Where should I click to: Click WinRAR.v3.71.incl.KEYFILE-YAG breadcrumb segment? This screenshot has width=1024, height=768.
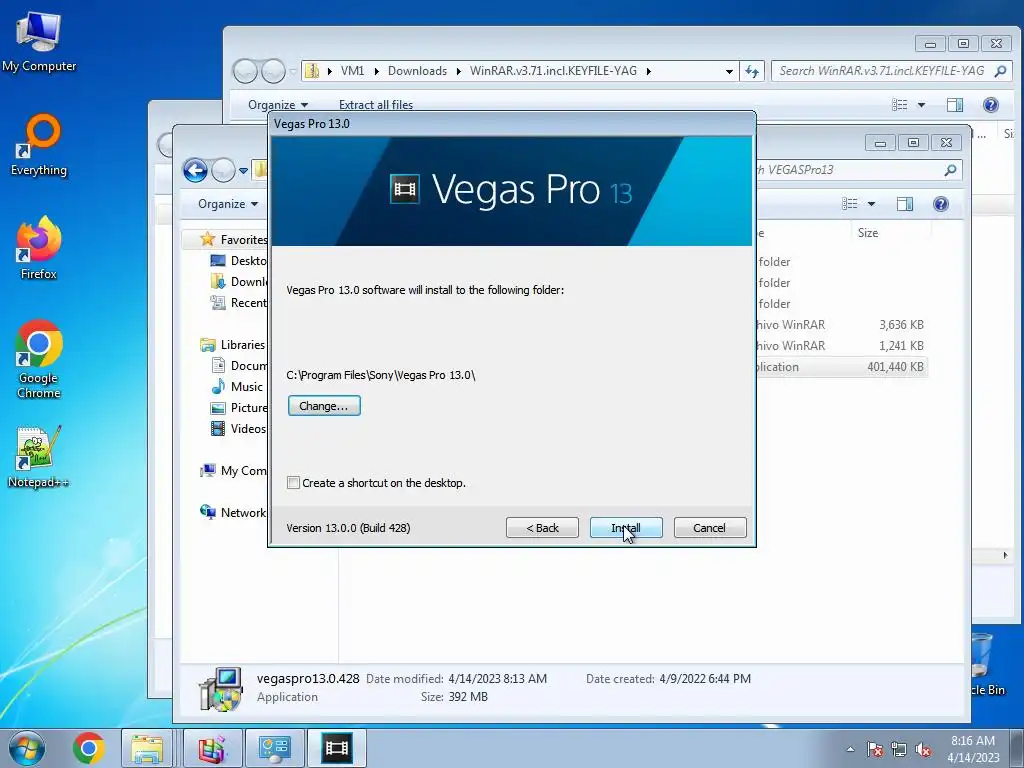[x=553, y=71]
